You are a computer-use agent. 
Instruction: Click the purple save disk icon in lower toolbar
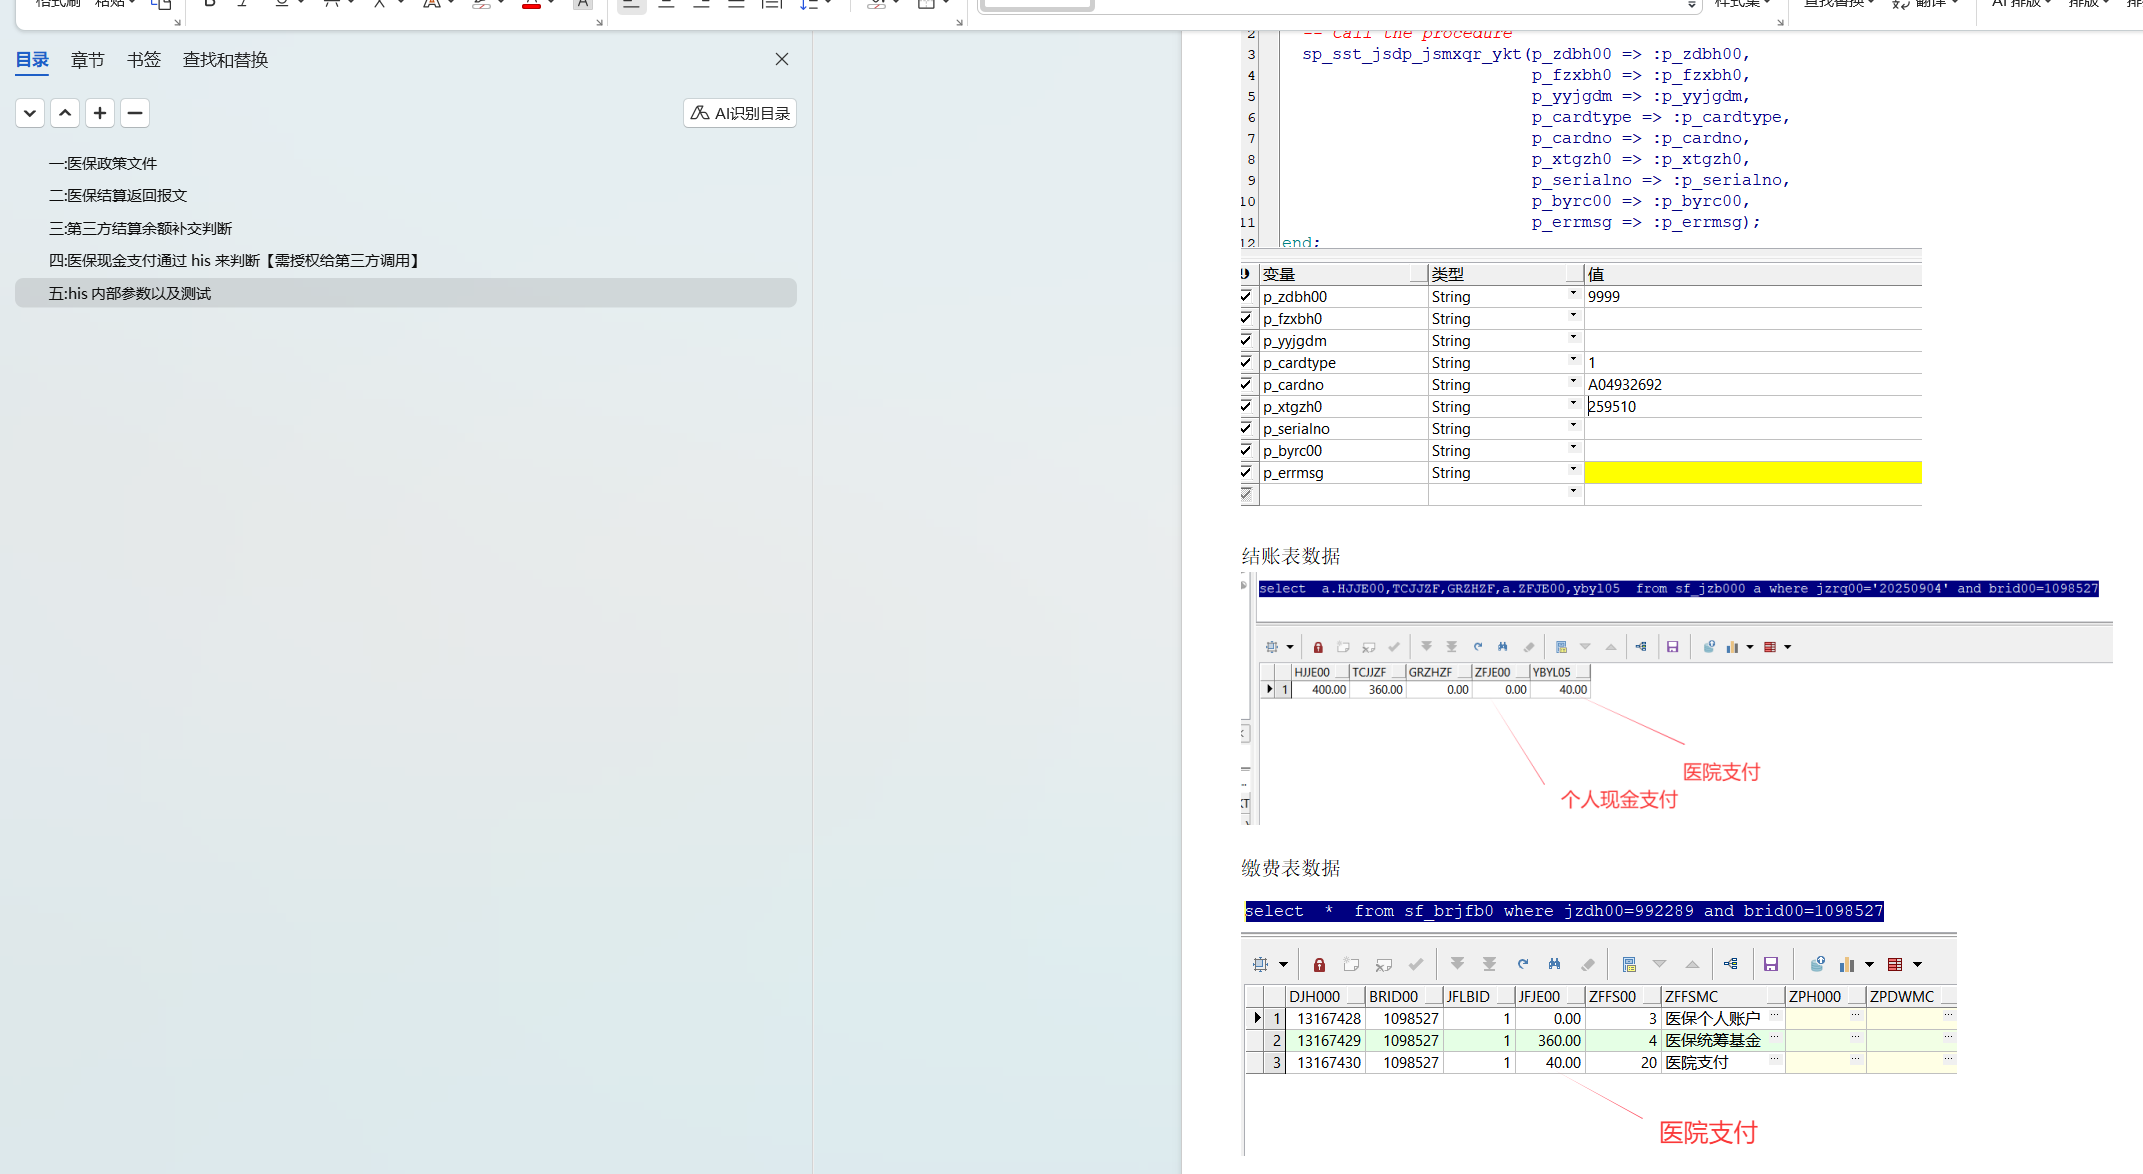click(1771, 965)
